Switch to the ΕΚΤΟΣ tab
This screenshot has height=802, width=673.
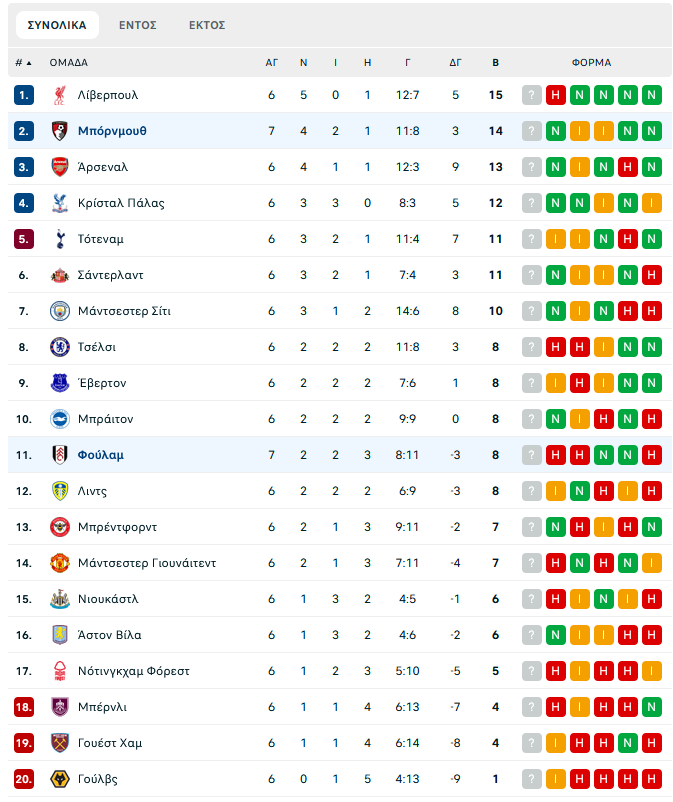coord(207,25)
